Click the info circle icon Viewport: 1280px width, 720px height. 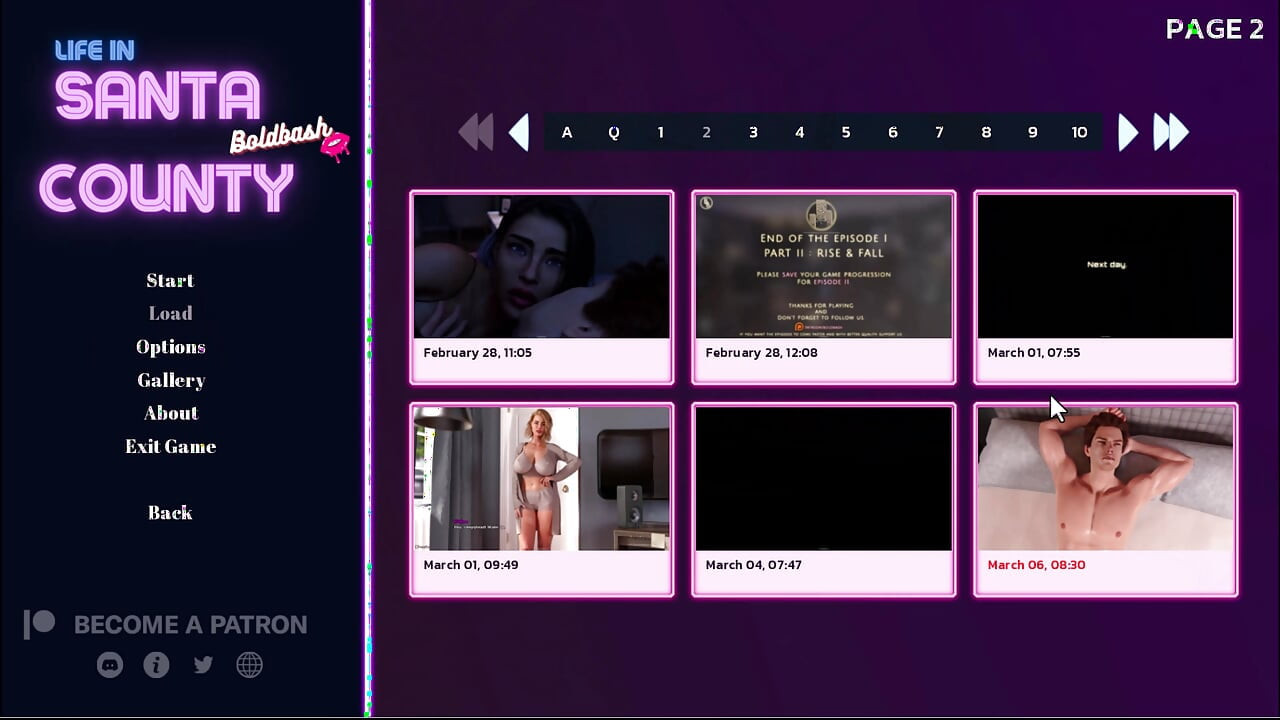(156, 665)
